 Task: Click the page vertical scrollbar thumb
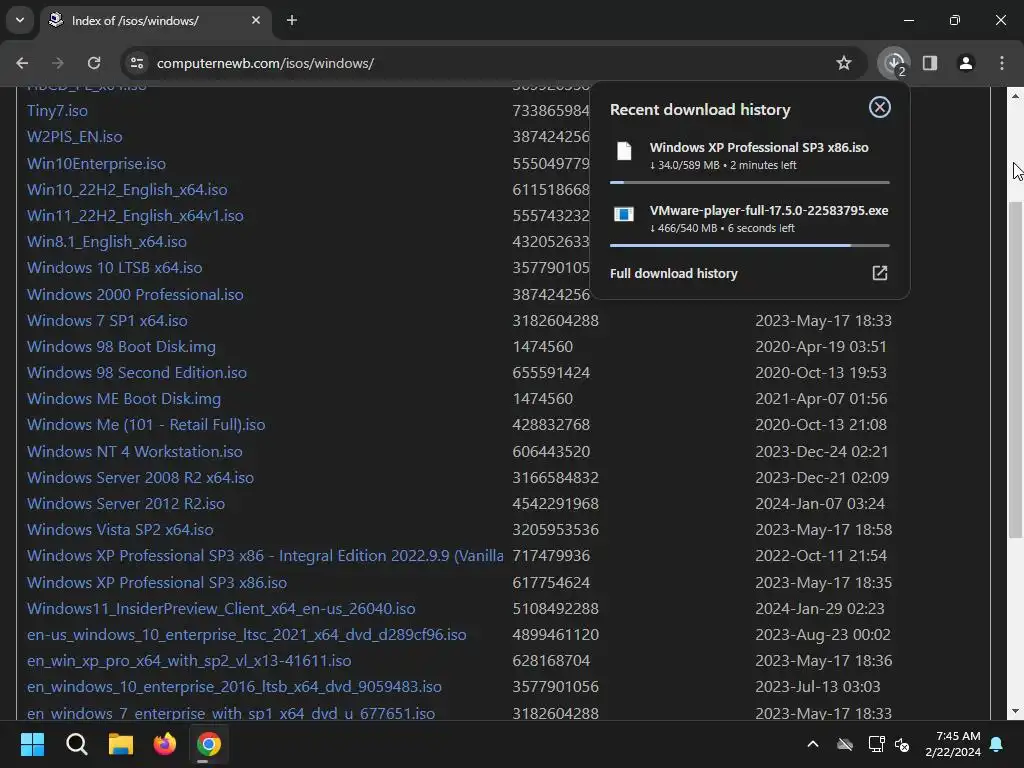click(x=1015, y=370)
